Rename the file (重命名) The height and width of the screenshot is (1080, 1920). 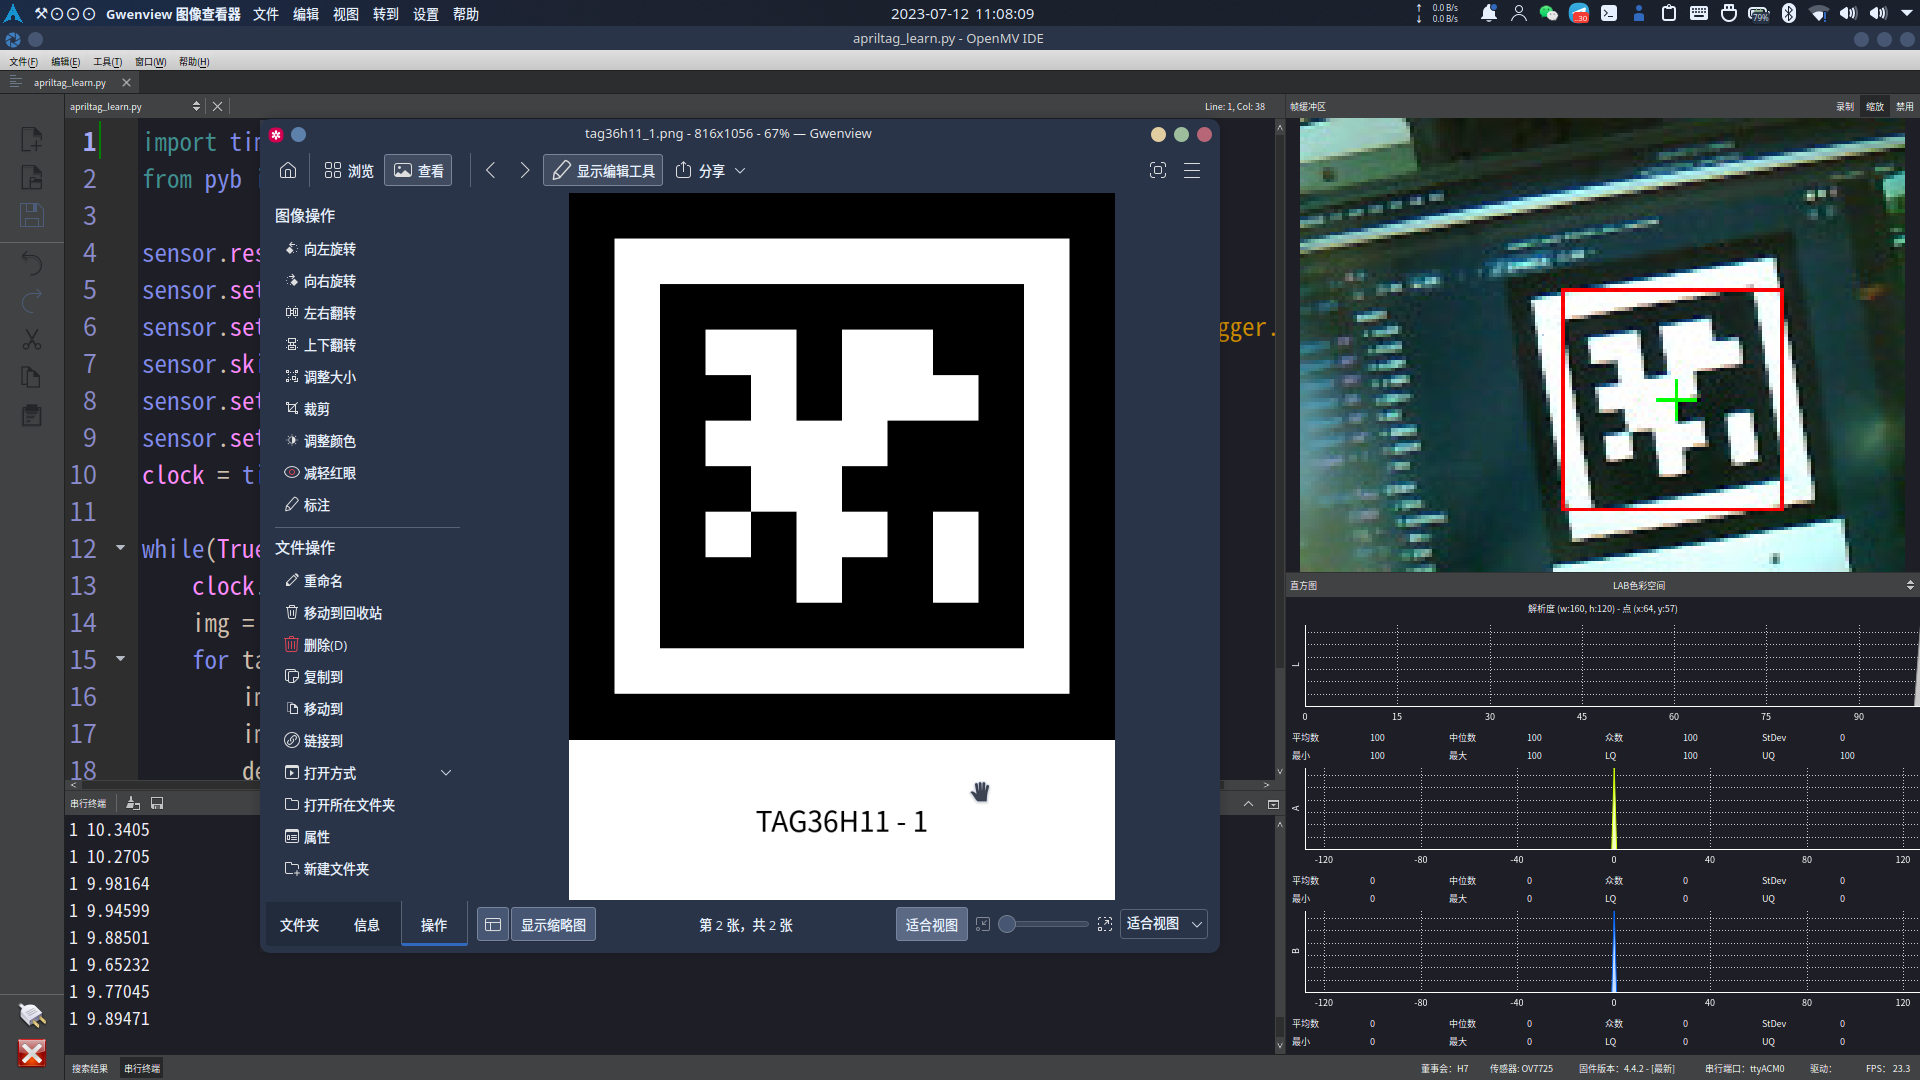(x=314, y=581)
